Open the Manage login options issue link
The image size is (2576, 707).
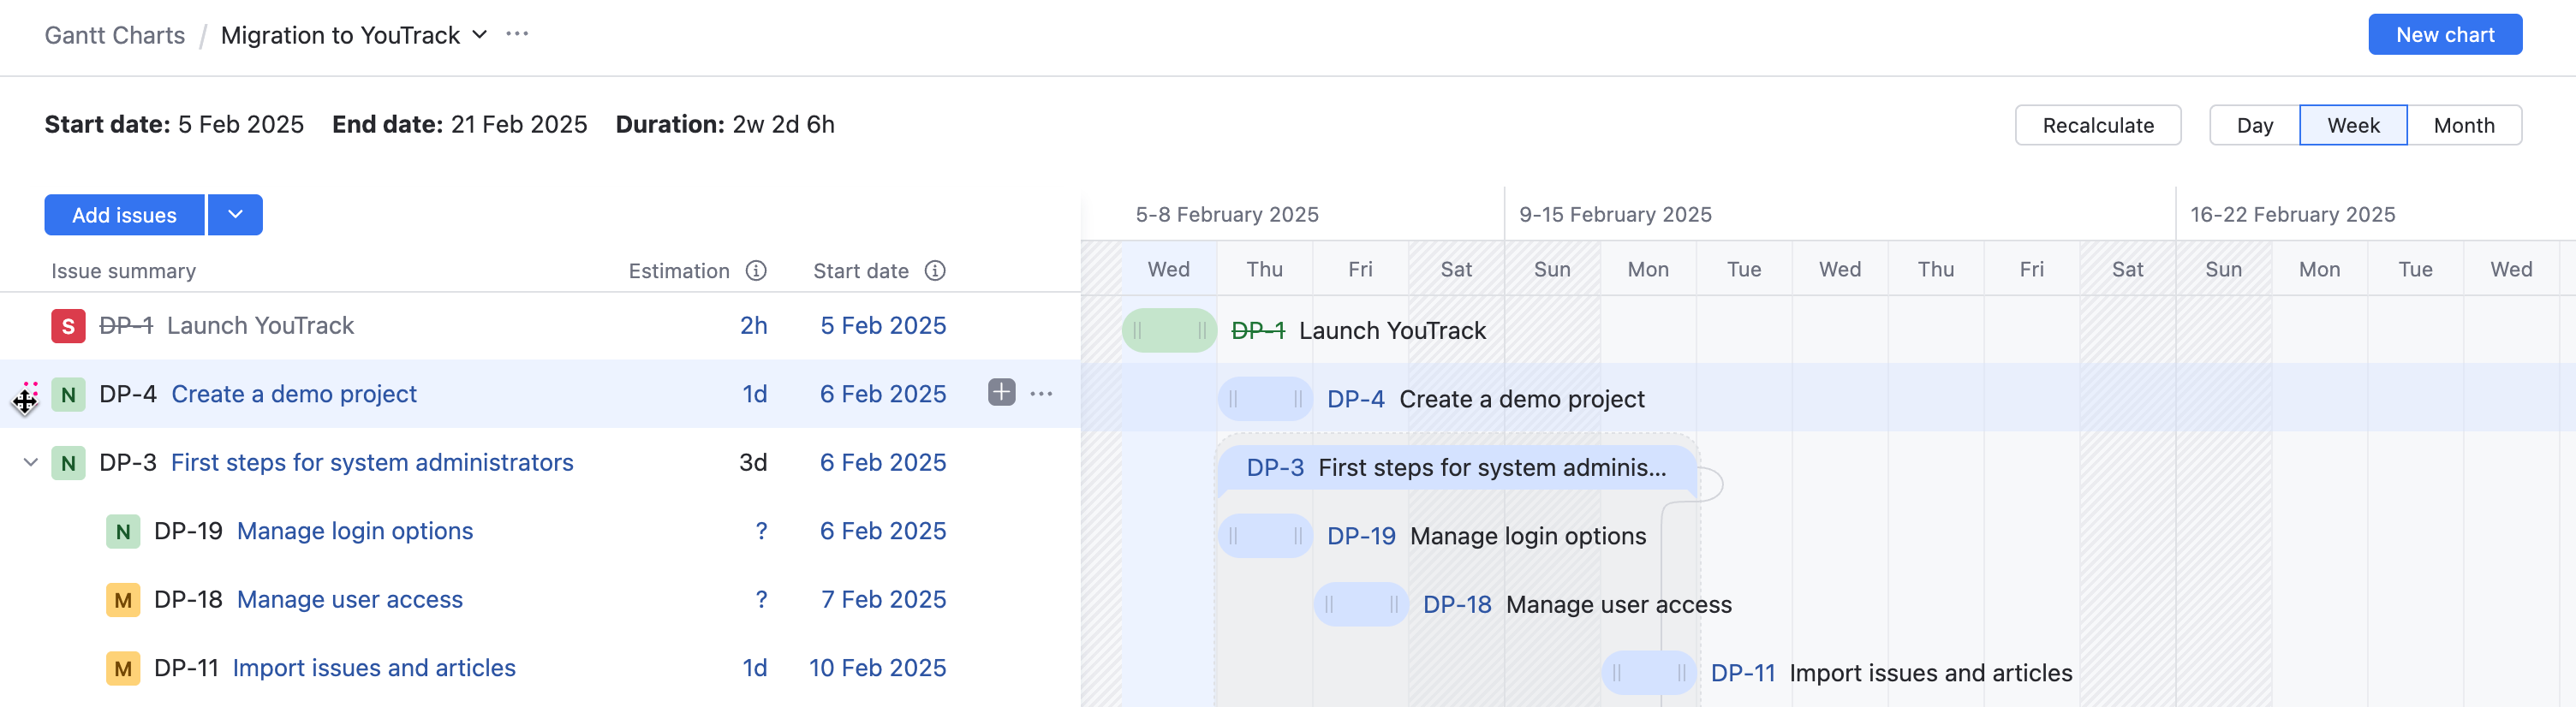click(355, 531)
